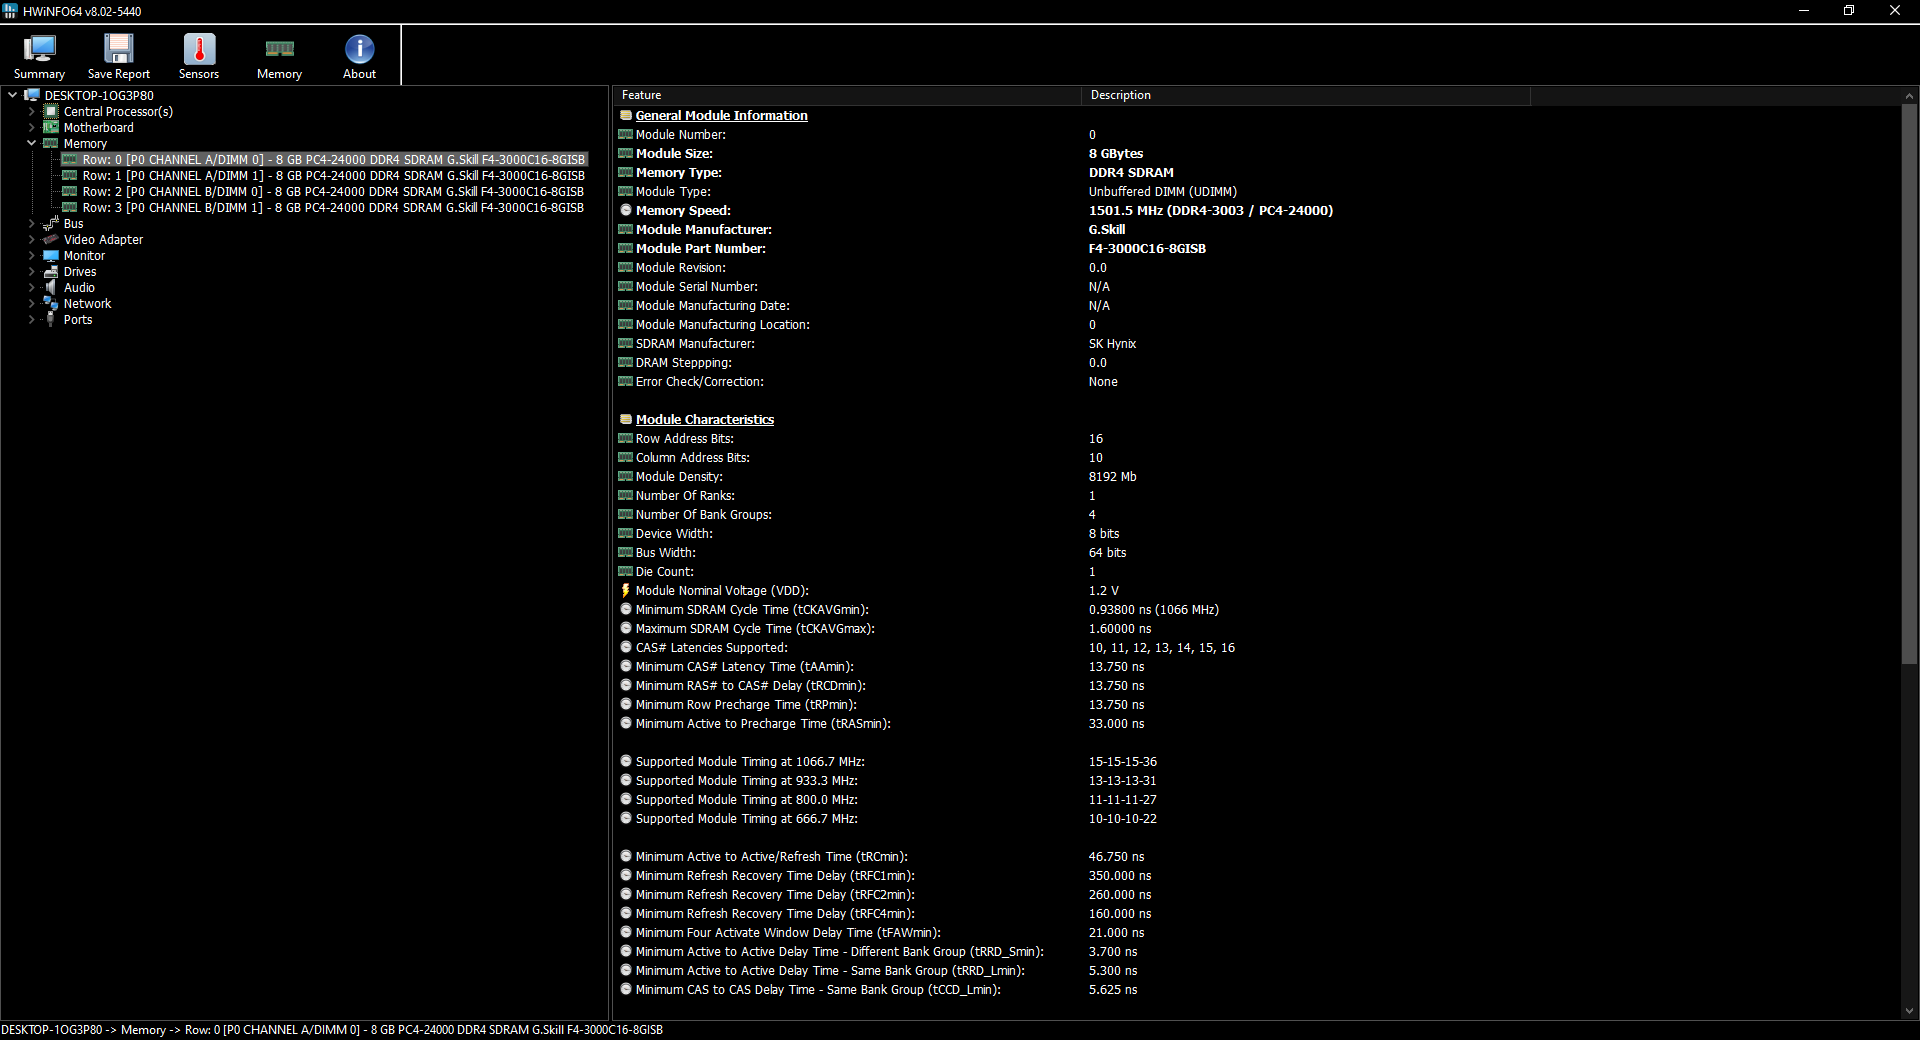Viewport: 1920px width, 1040px height.
Task: Click the right pane vertical scrollbar thumb
Action: (1909, 384)
